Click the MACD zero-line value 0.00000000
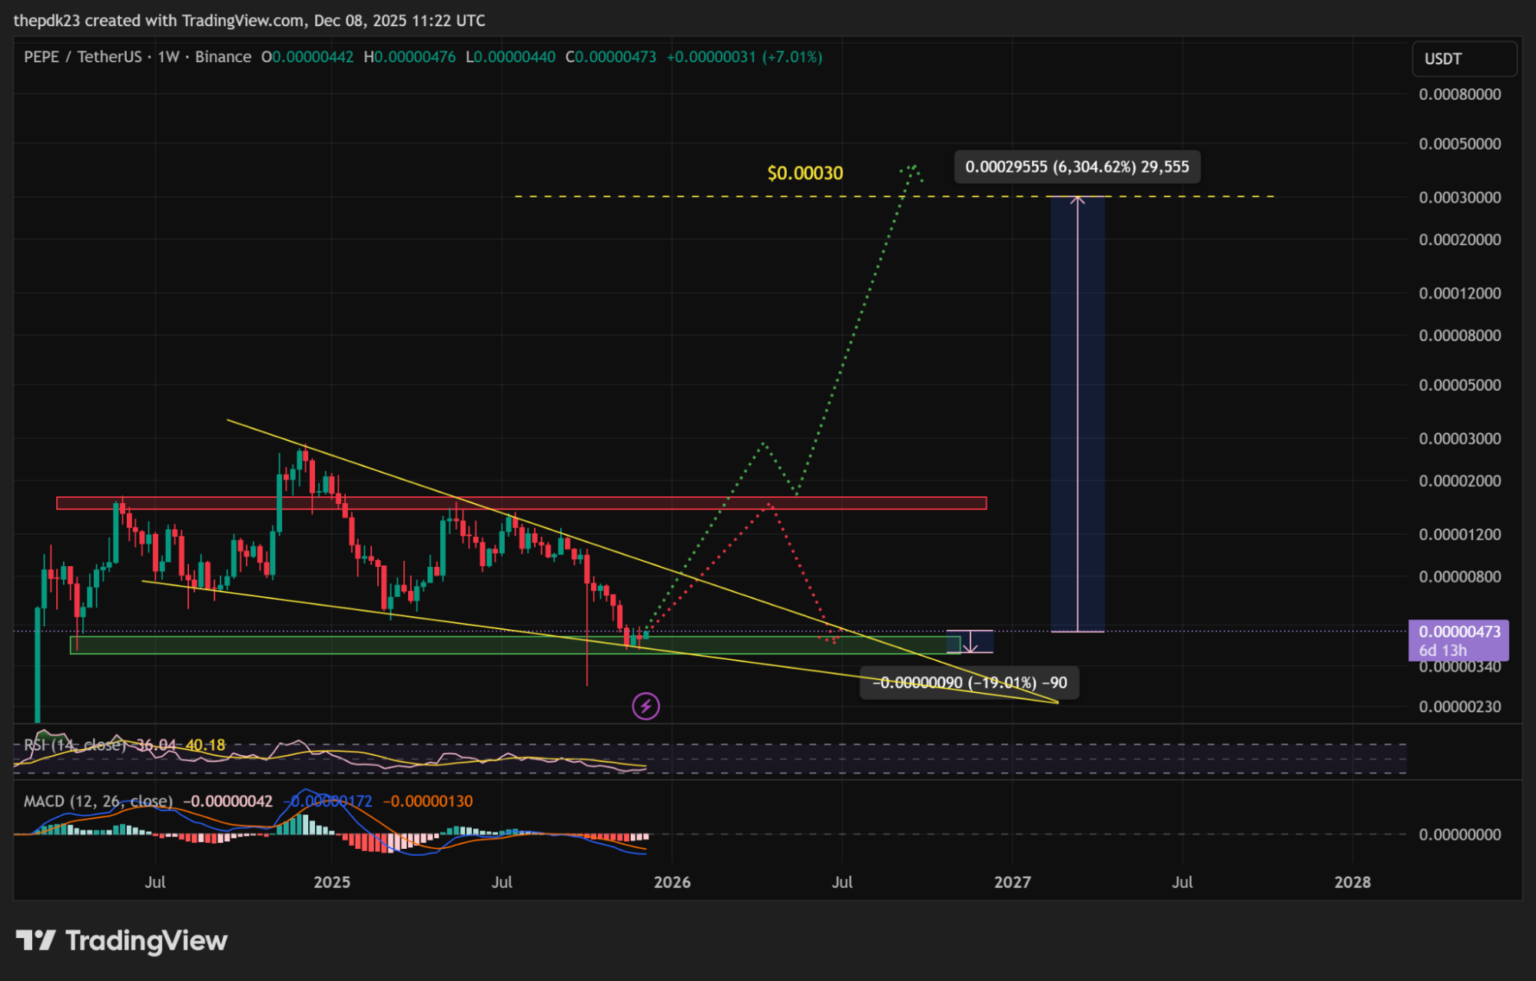 point(1459,834)
